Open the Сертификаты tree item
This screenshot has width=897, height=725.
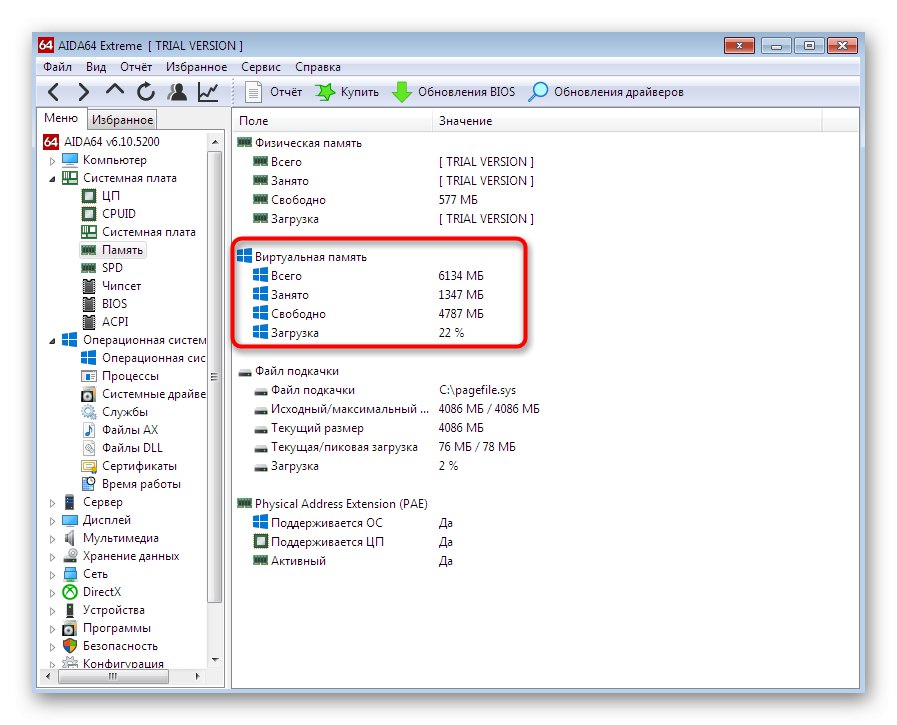(139, 466)
